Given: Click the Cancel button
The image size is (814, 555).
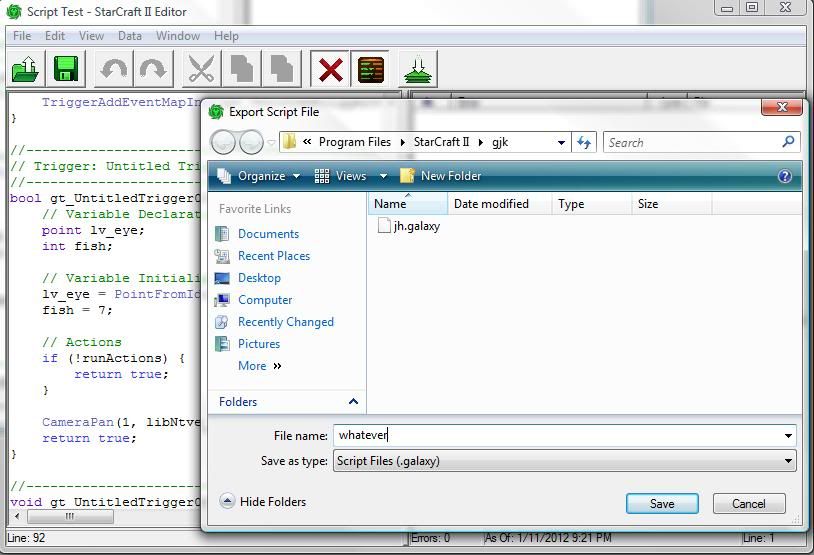Looking at the screenshot, I should pos(748,504).
